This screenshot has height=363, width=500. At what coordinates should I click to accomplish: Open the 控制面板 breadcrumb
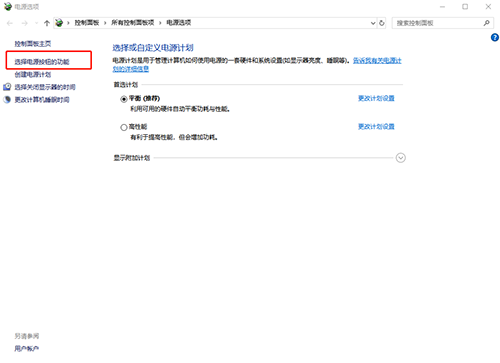click(x=87, y=23)
